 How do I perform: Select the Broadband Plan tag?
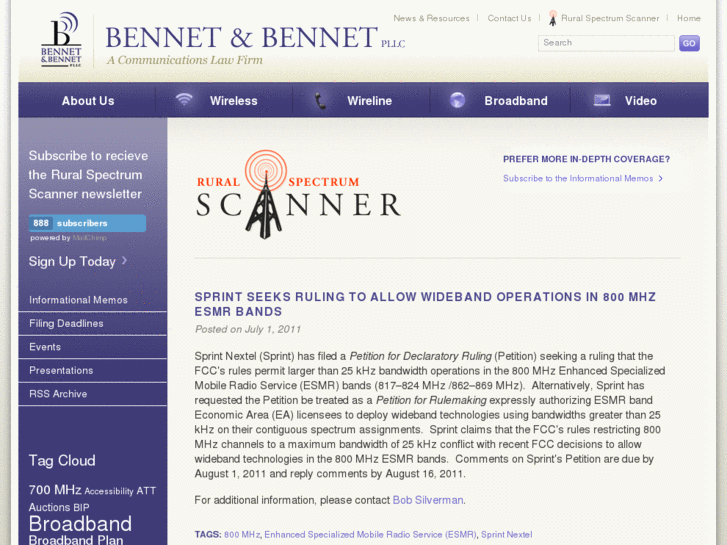[76, 540]
